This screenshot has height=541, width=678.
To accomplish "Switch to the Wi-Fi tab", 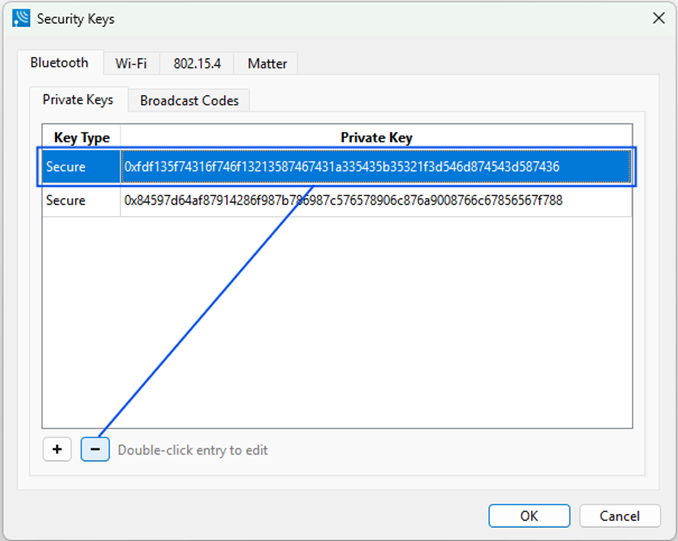I will pyautogui.click(x=131, y=64).
